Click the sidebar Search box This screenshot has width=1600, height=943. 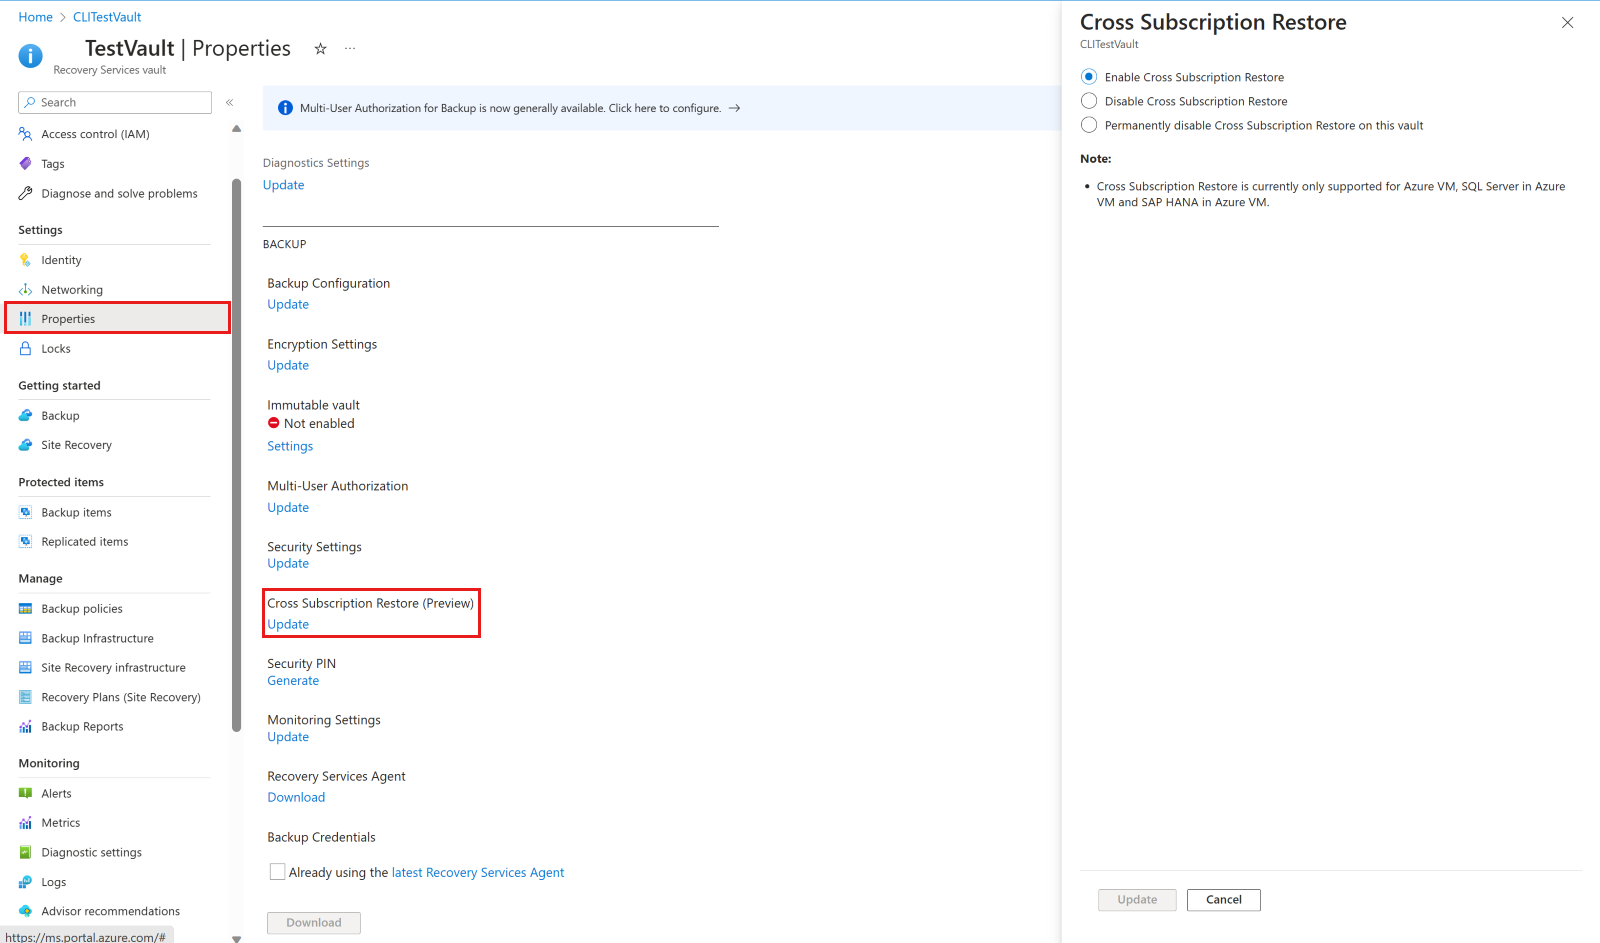point(114,102)
